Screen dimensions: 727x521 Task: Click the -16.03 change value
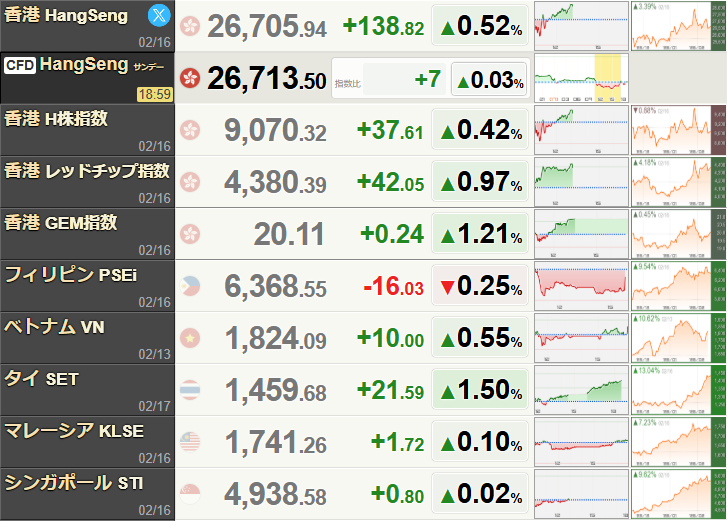coord(394,286)
